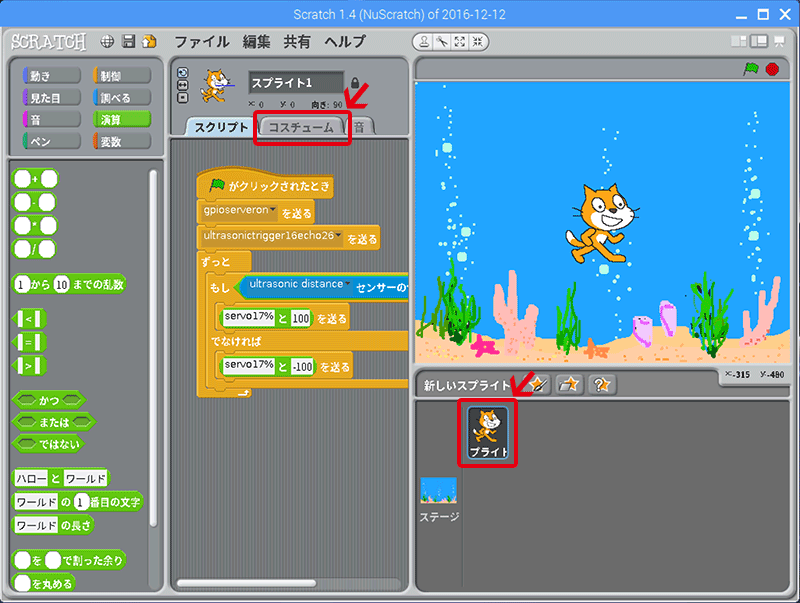Select the 調べる block category
Viewport: 800px width, 603px height.
tap(120, 98)
